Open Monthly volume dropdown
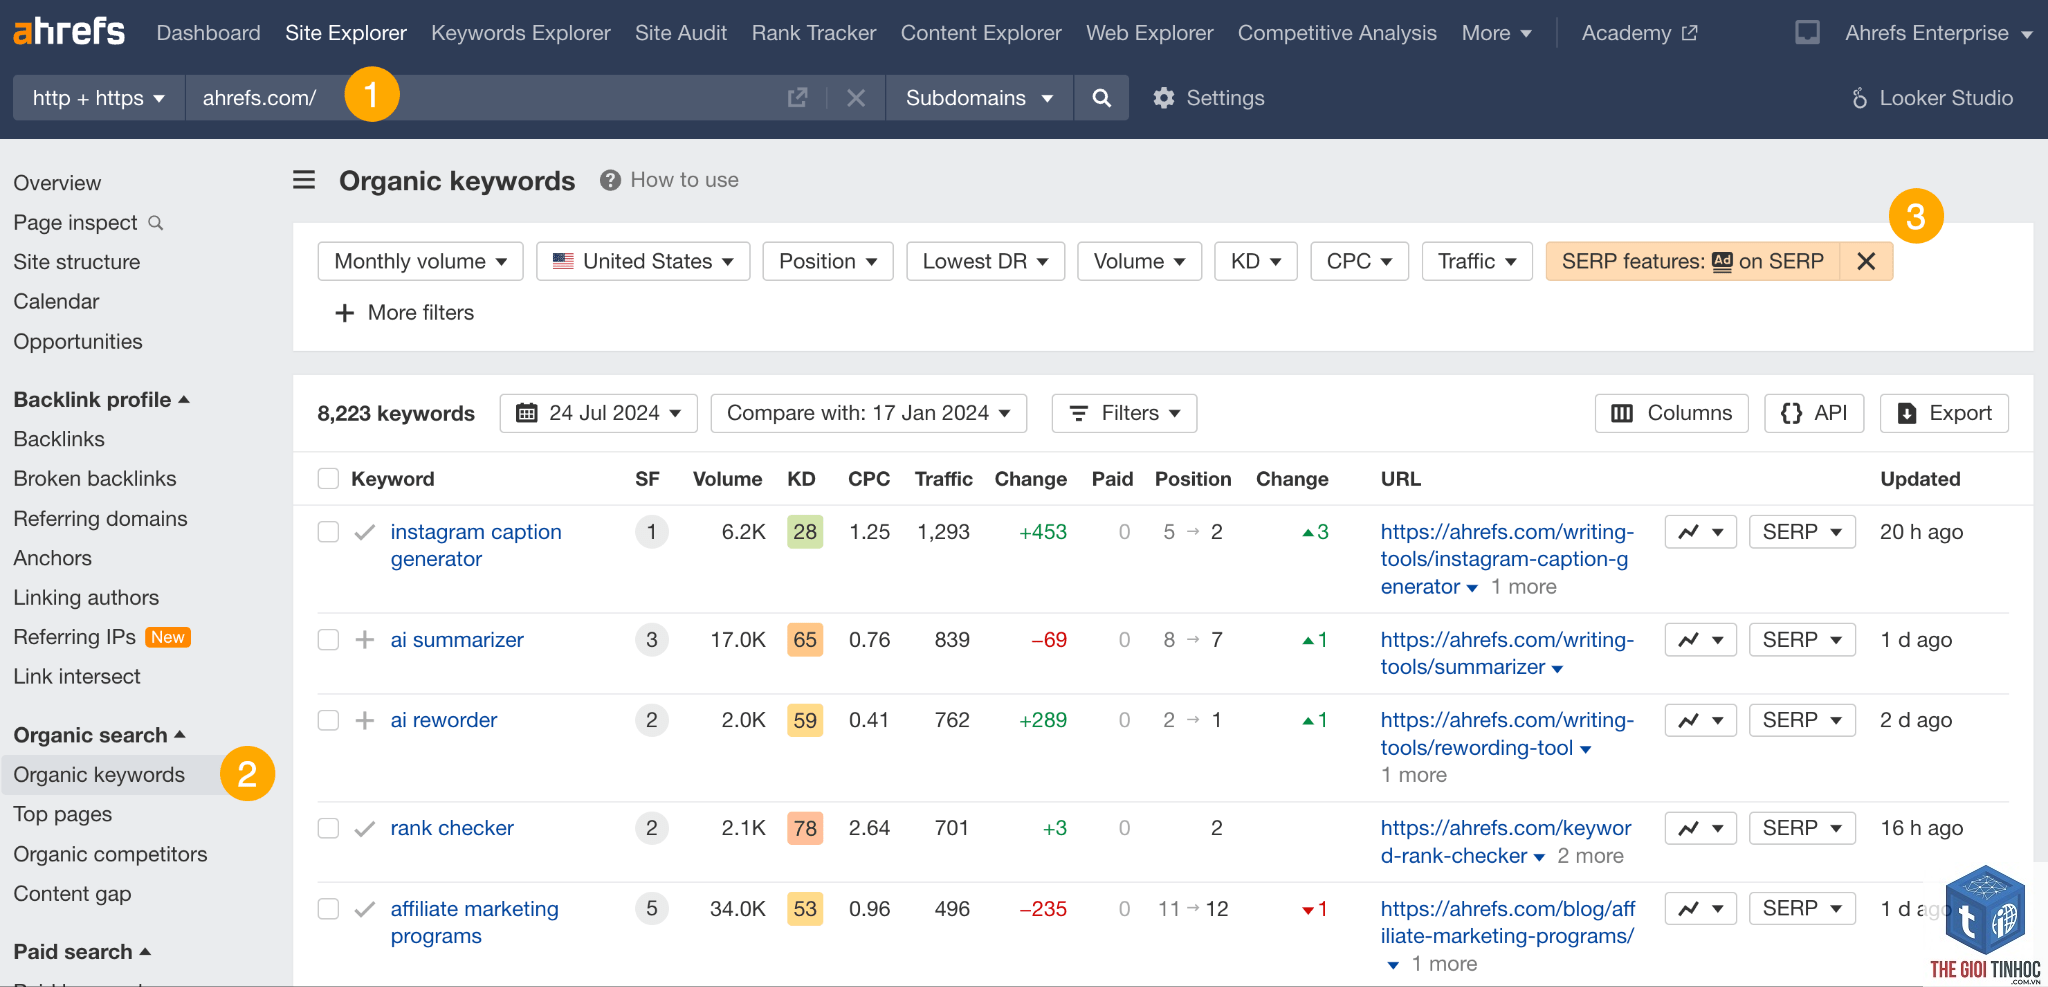 (x=421, y=261)
